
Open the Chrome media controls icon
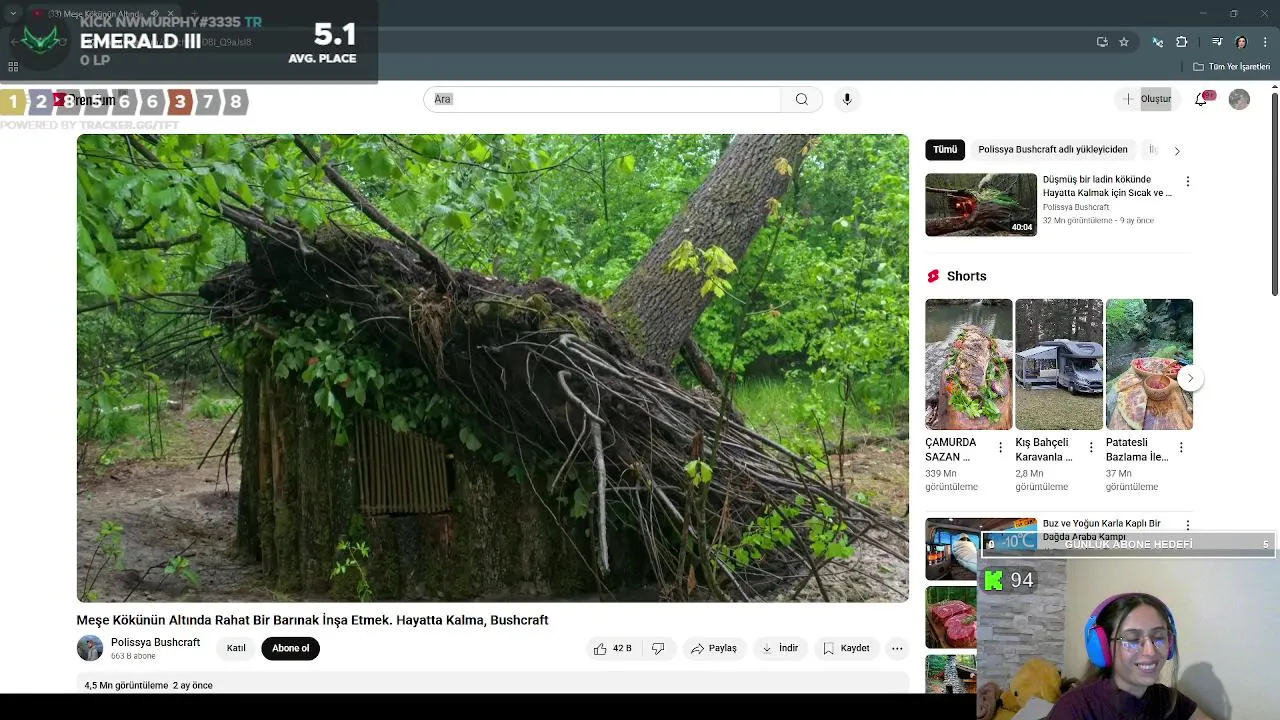pyautogui.click(x=1217, y=42)
